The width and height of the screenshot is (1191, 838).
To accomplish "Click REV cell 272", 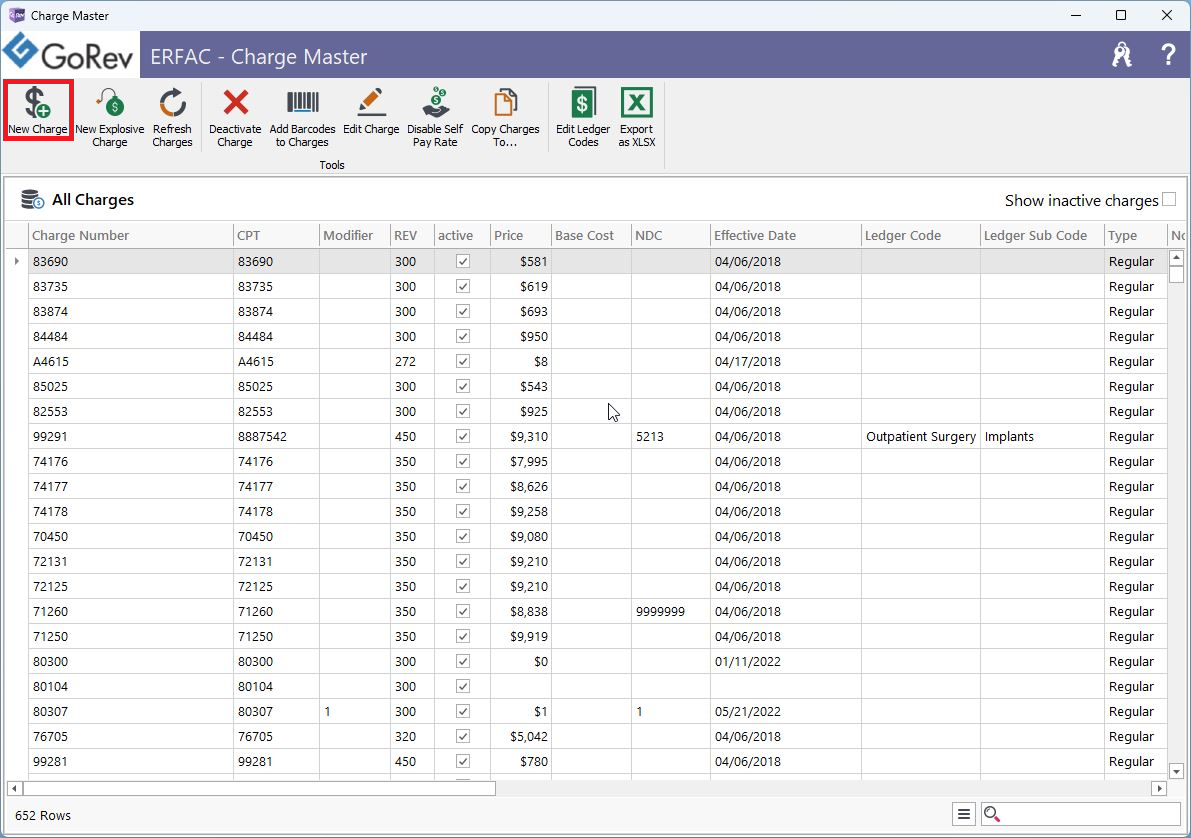I will (x=412, y=362).
